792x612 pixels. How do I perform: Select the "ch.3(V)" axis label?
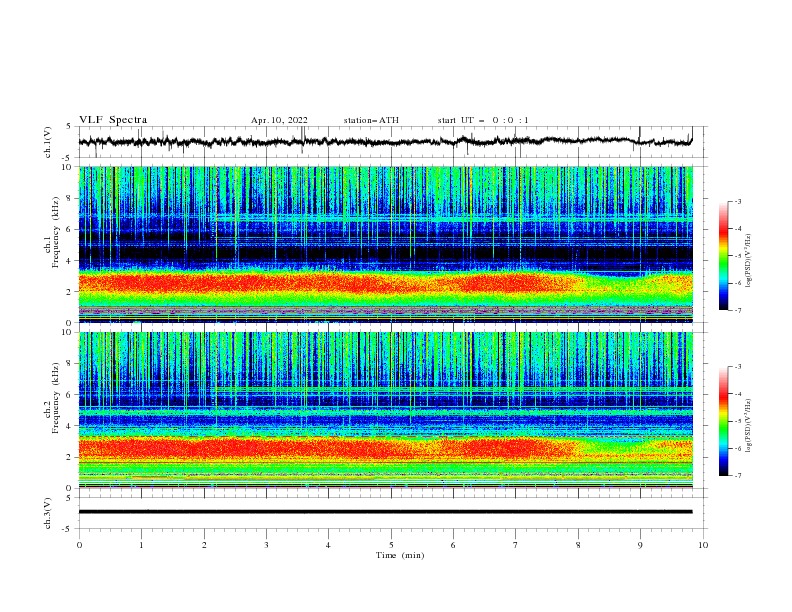coord(48,513)
